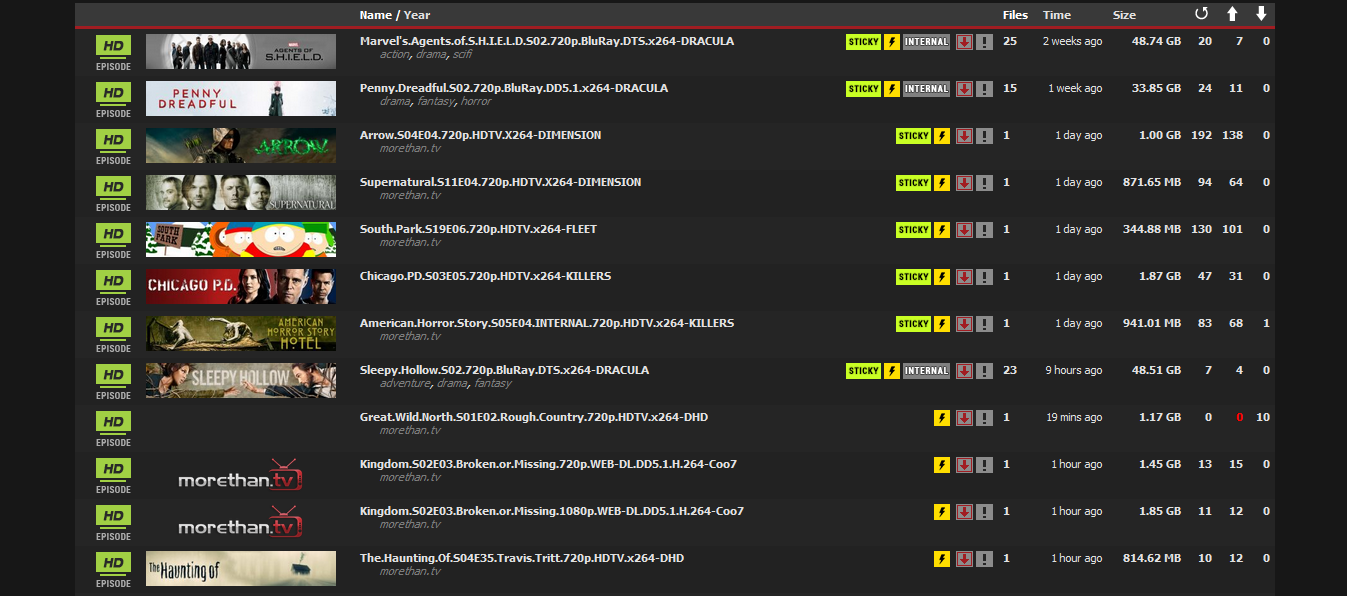Sort list by Size column
Viewport: 1347px width, 596px height.
(x=1124, y=15)
